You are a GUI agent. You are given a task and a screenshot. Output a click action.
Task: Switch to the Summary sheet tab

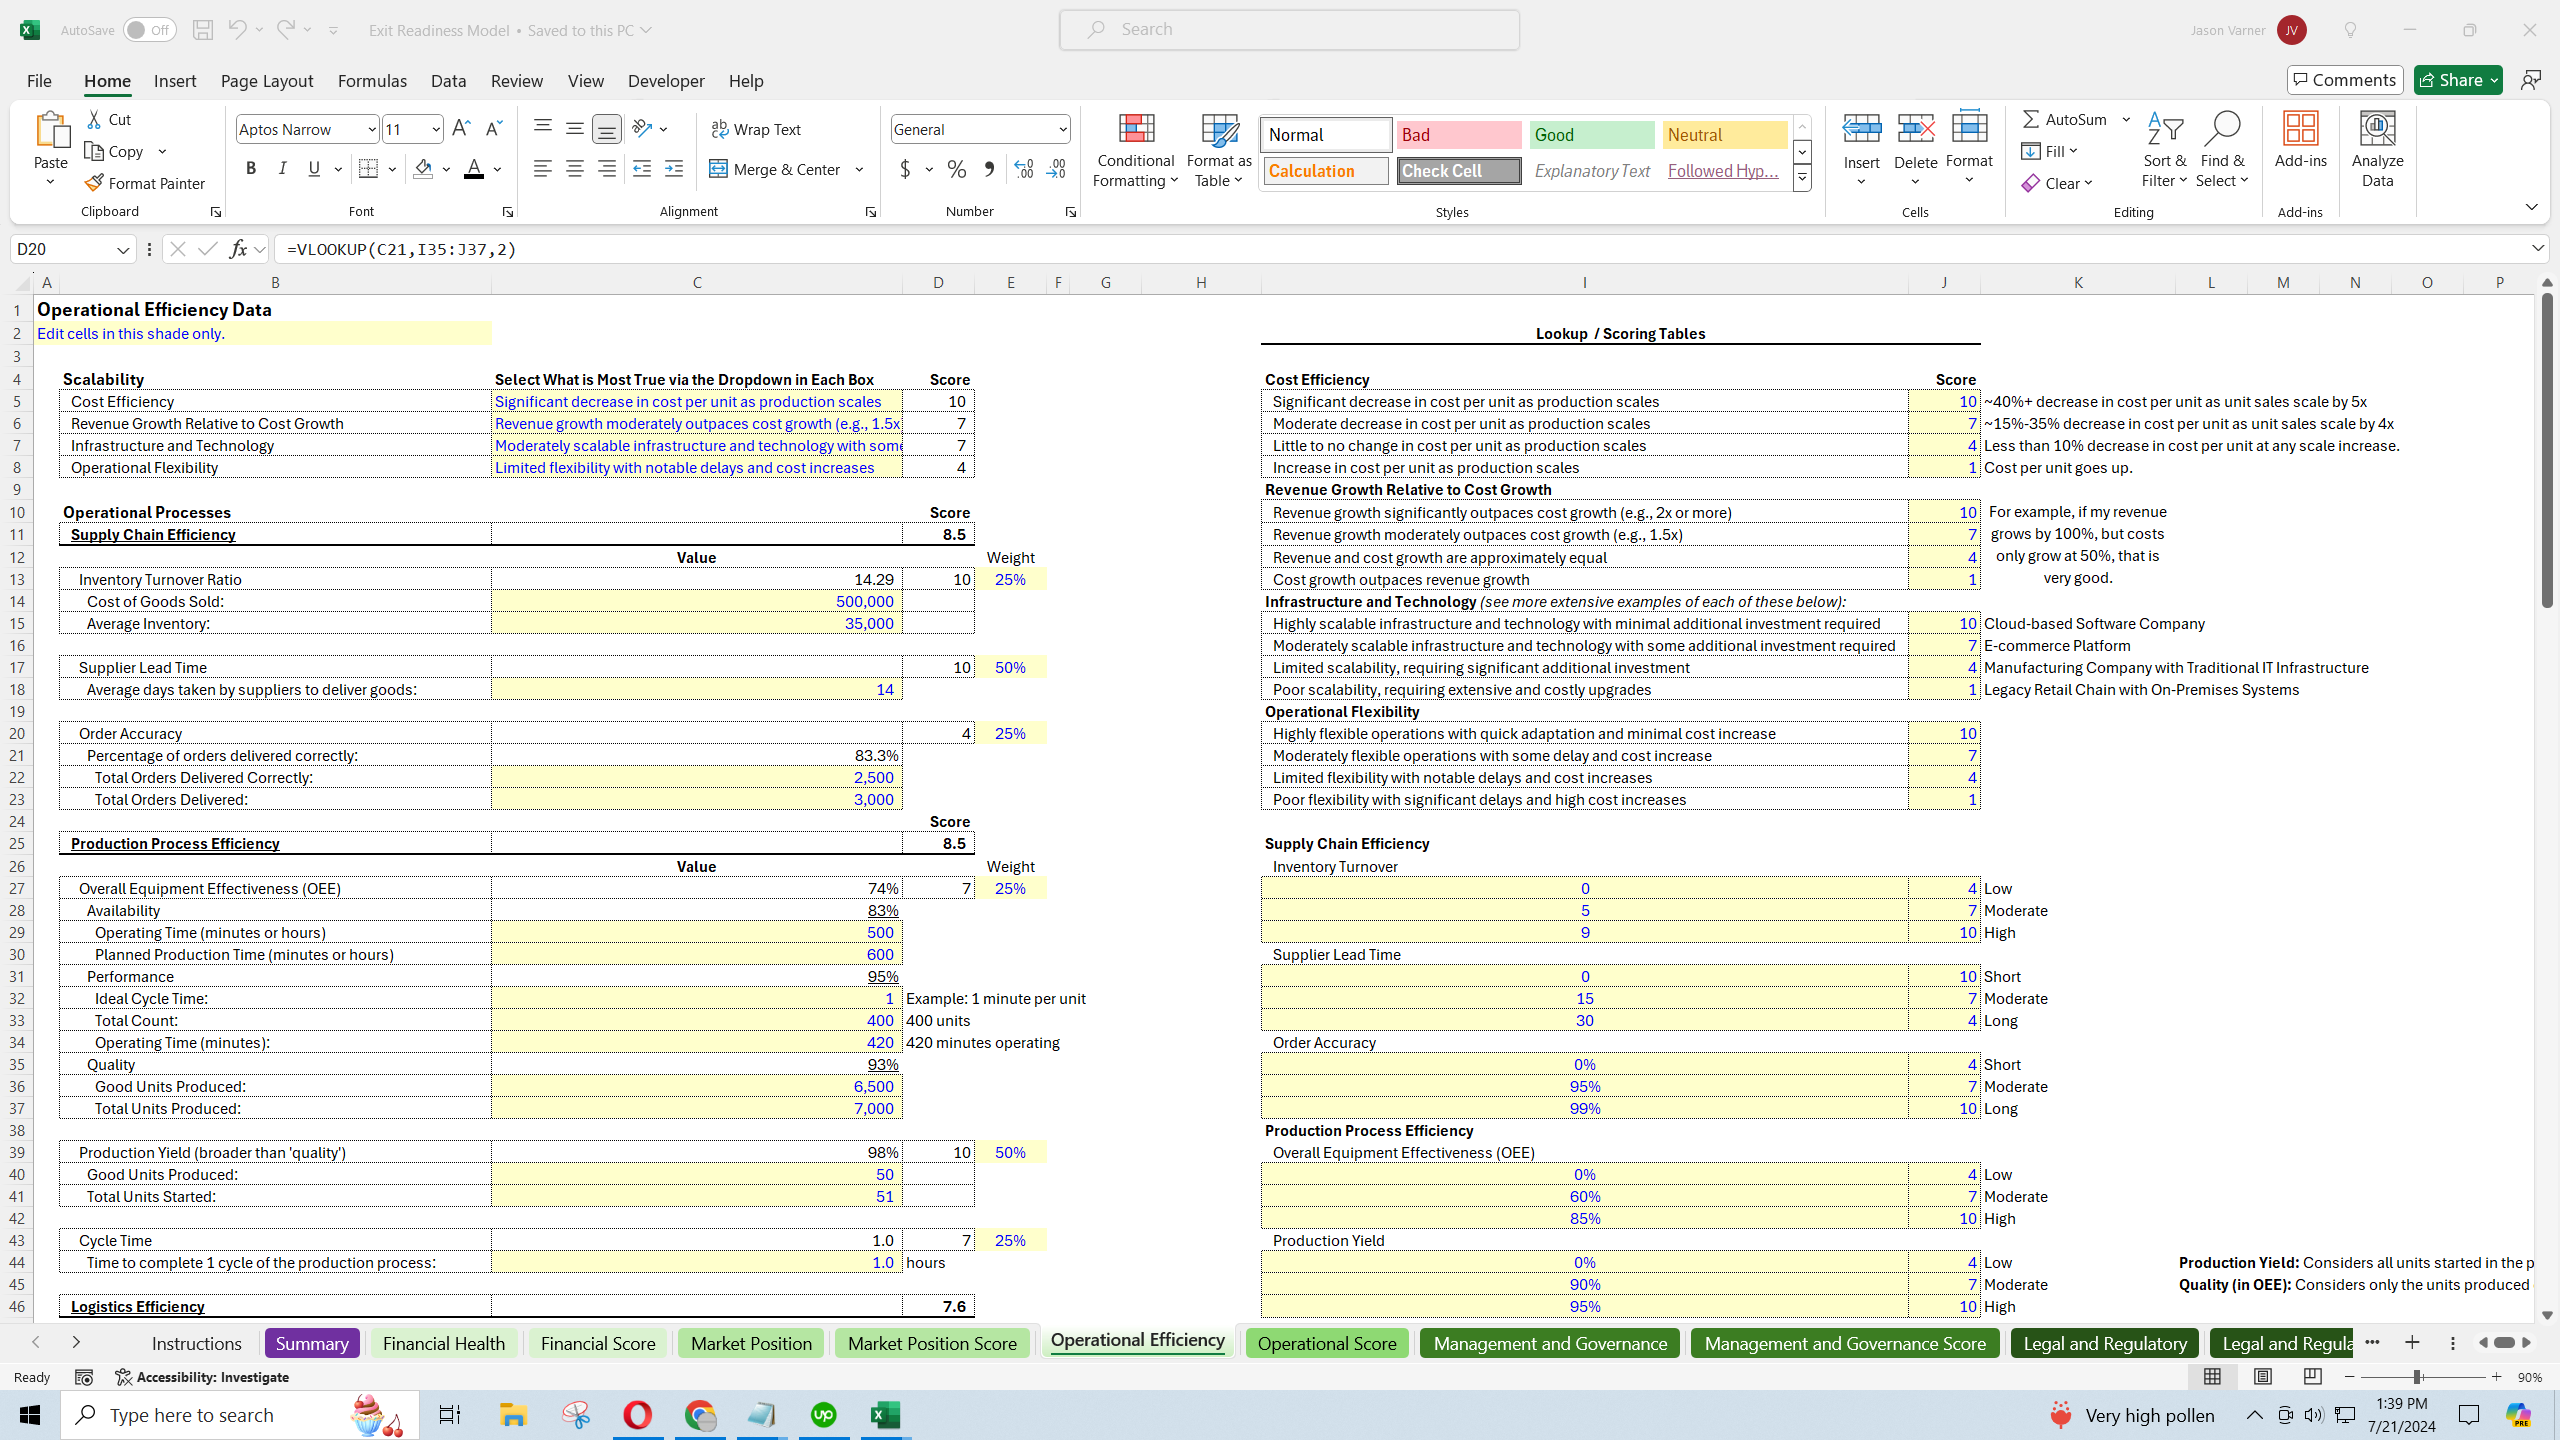(312, 1343)
